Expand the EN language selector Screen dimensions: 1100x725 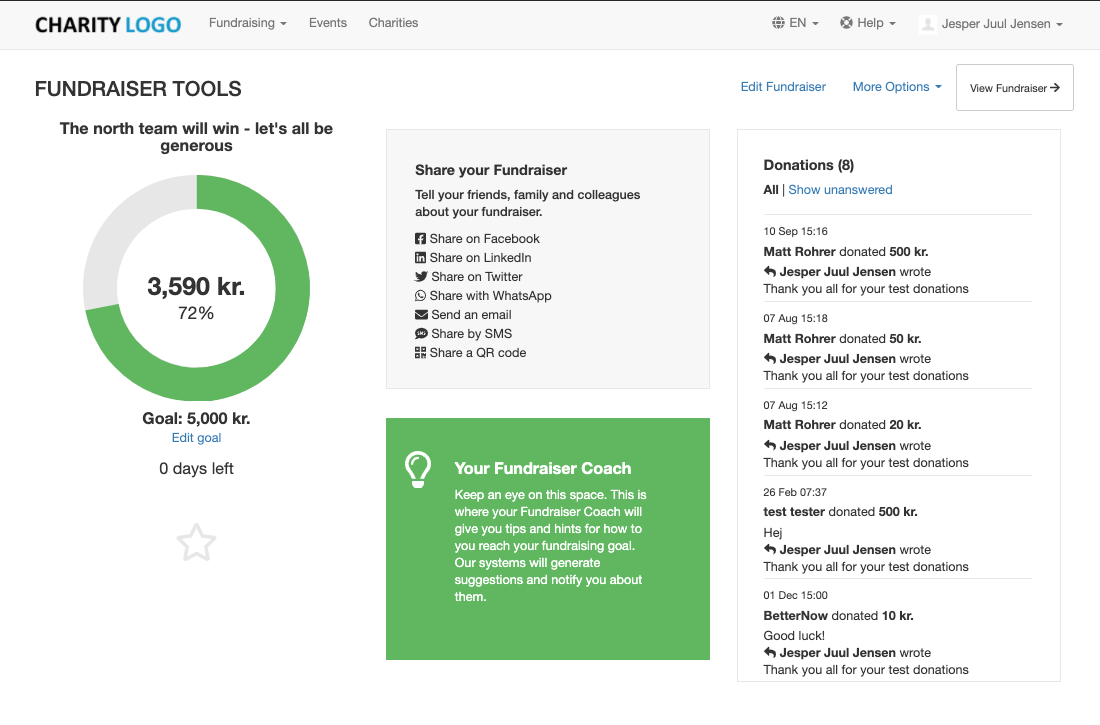coord(796,23)
